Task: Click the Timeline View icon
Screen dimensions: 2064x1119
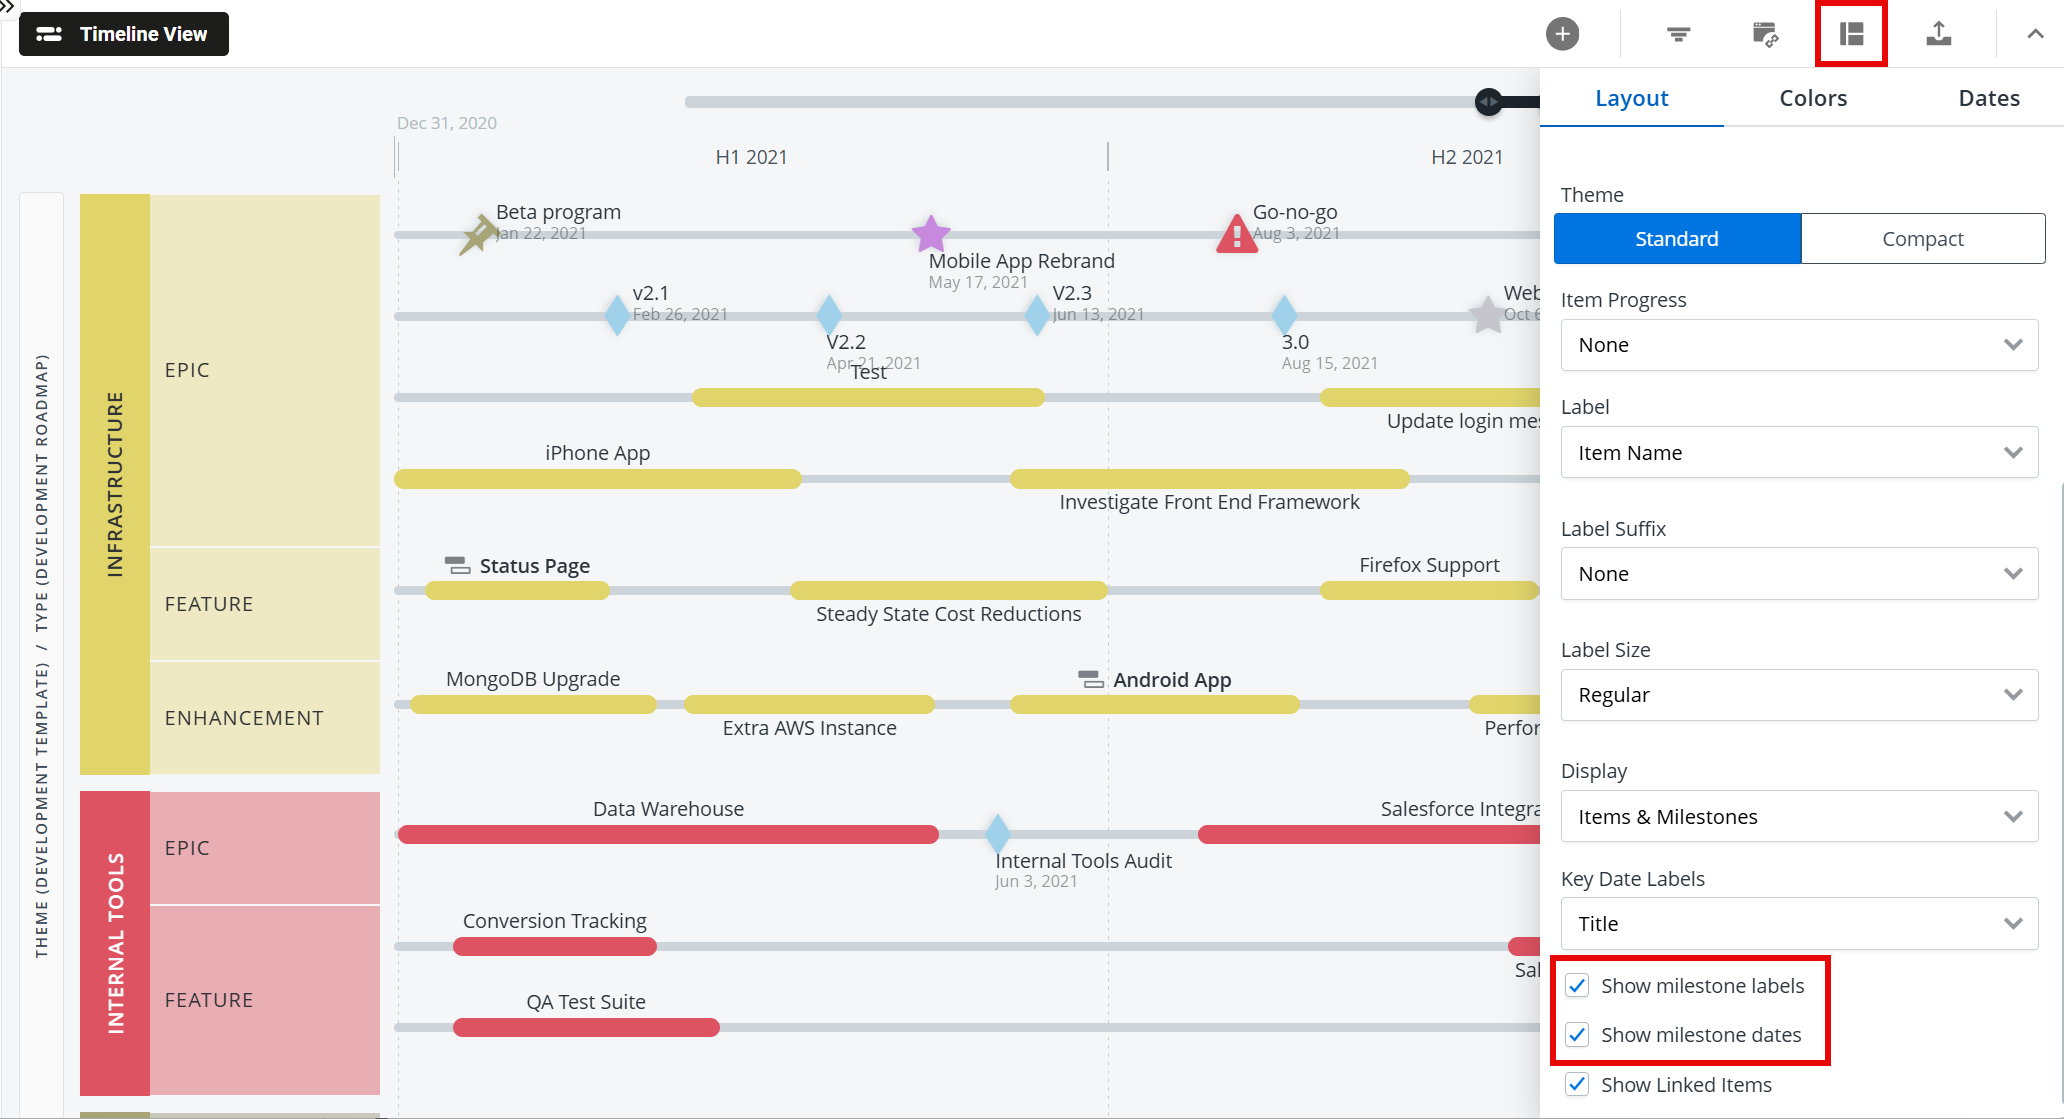Action: pyautogui.click(x=49, y=33)
